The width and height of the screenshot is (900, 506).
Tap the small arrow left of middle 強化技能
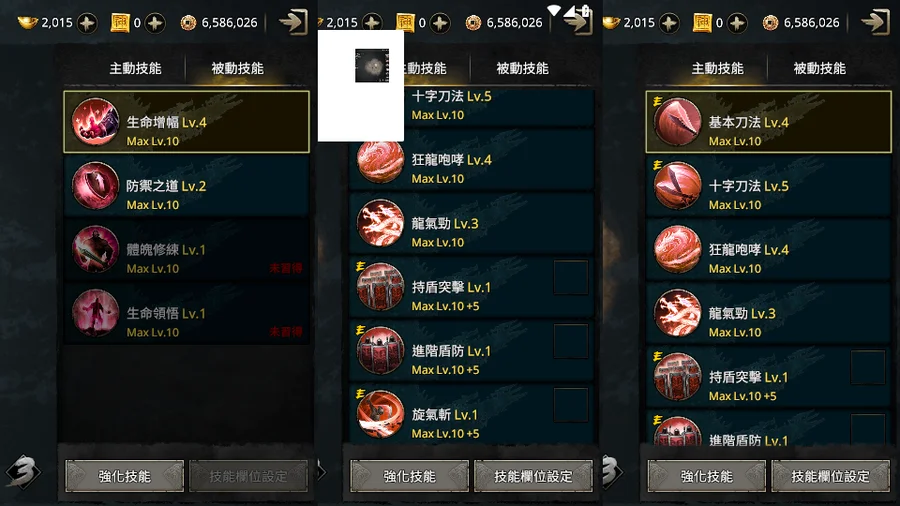(321, 472)
